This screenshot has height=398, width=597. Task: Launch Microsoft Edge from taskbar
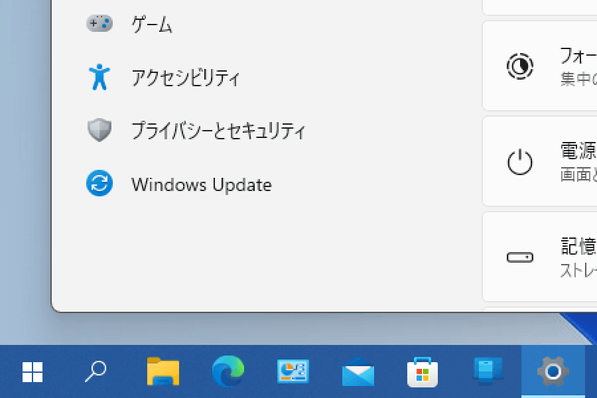(x=228, y=371)
